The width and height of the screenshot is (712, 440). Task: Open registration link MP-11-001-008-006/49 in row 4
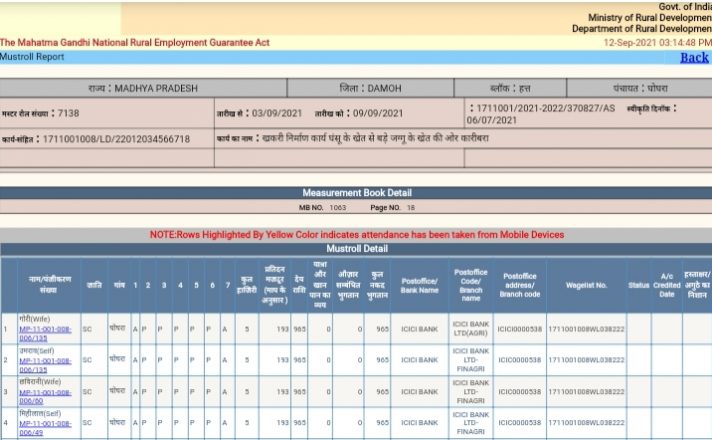(x=45, y=428)
